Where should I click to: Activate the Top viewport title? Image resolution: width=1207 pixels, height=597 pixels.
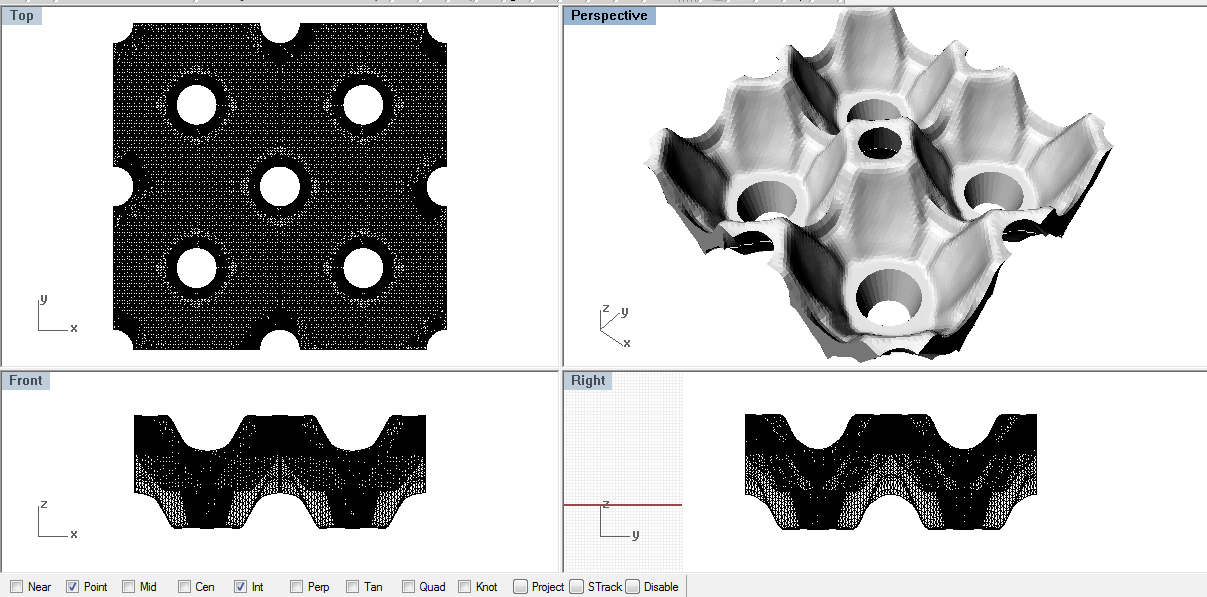[22, 16]
